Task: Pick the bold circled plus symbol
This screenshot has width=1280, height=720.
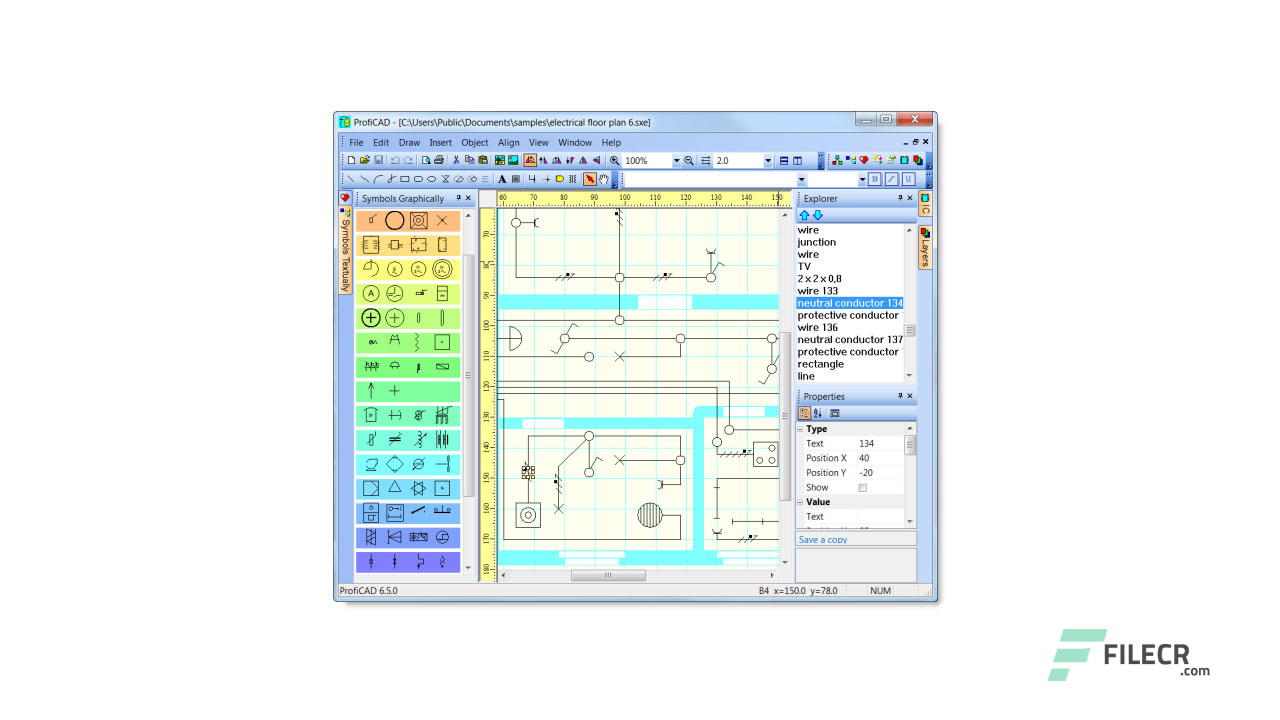Action: [371, 318]
